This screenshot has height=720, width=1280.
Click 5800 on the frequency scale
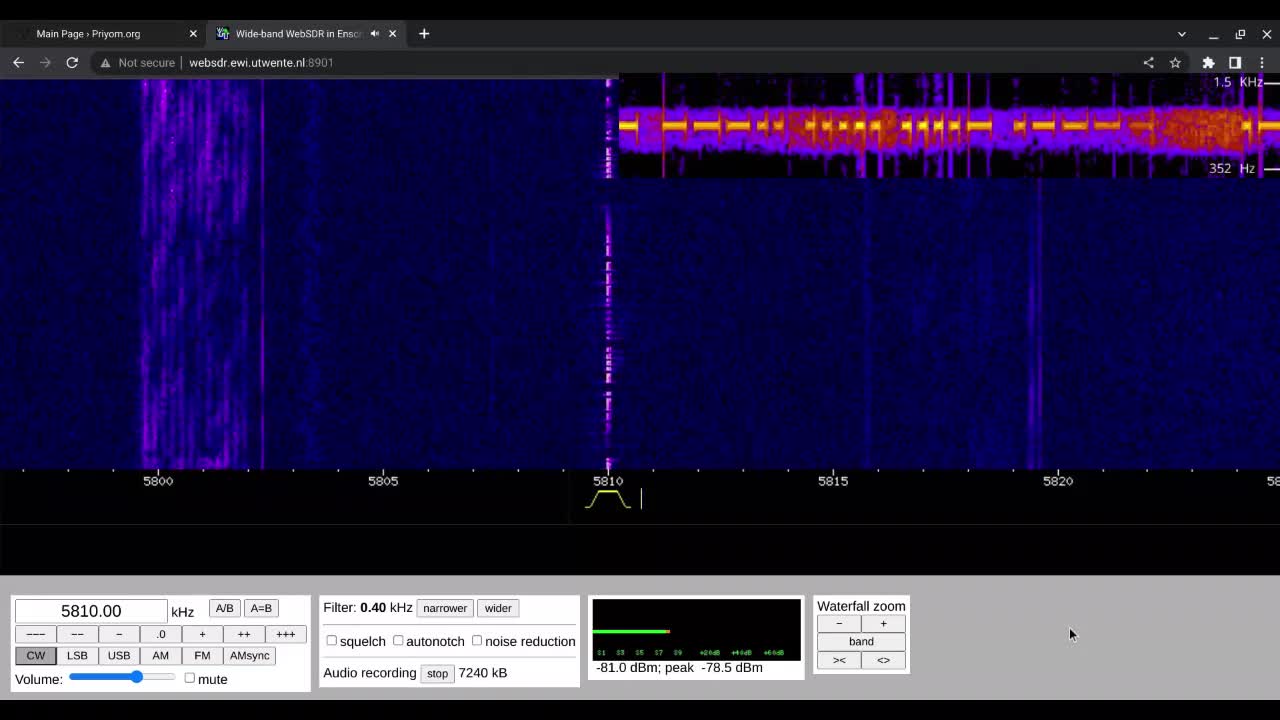coord(158,481)
